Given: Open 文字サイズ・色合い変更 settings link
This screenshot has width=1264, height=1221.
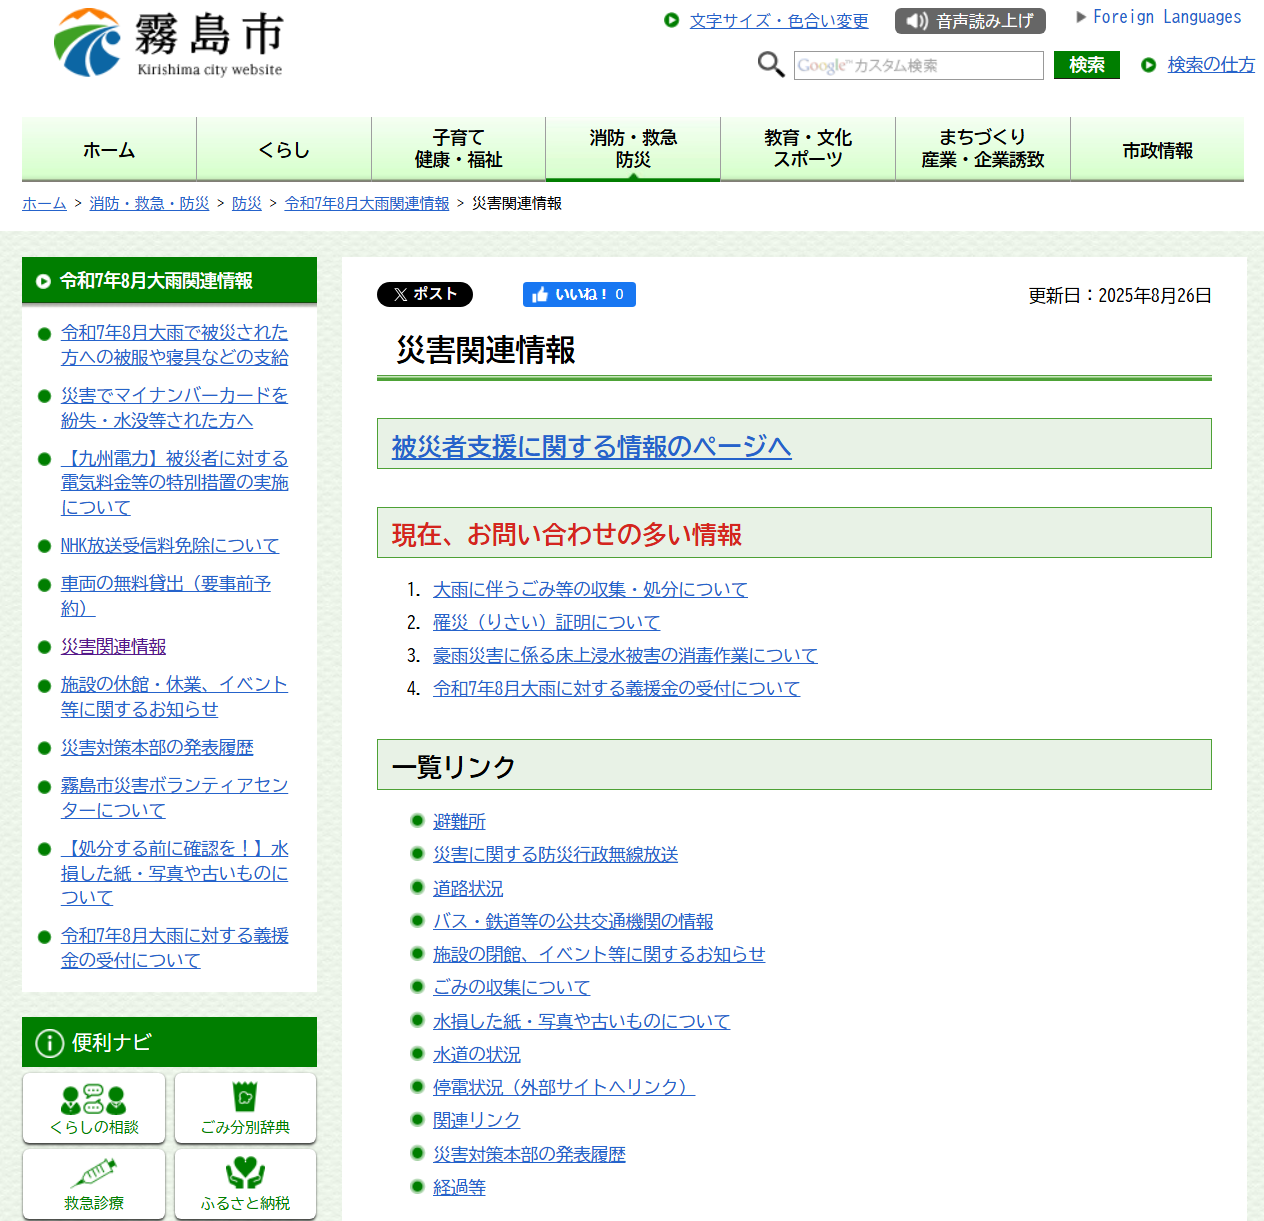Looking at the screenshot, I should 778,21.
